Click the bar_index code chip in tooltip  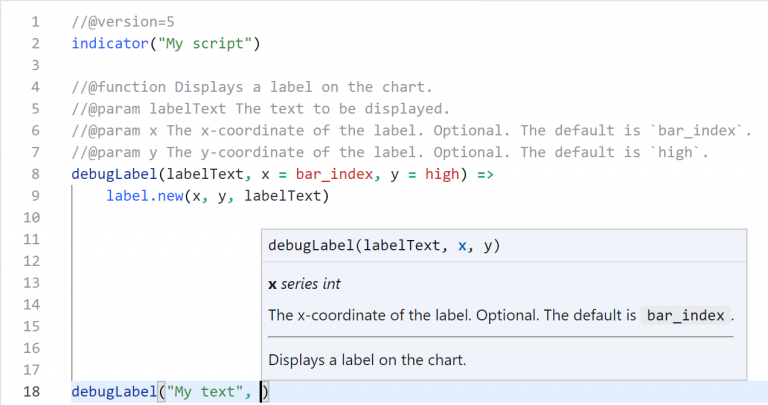click(x=686, y=316)
